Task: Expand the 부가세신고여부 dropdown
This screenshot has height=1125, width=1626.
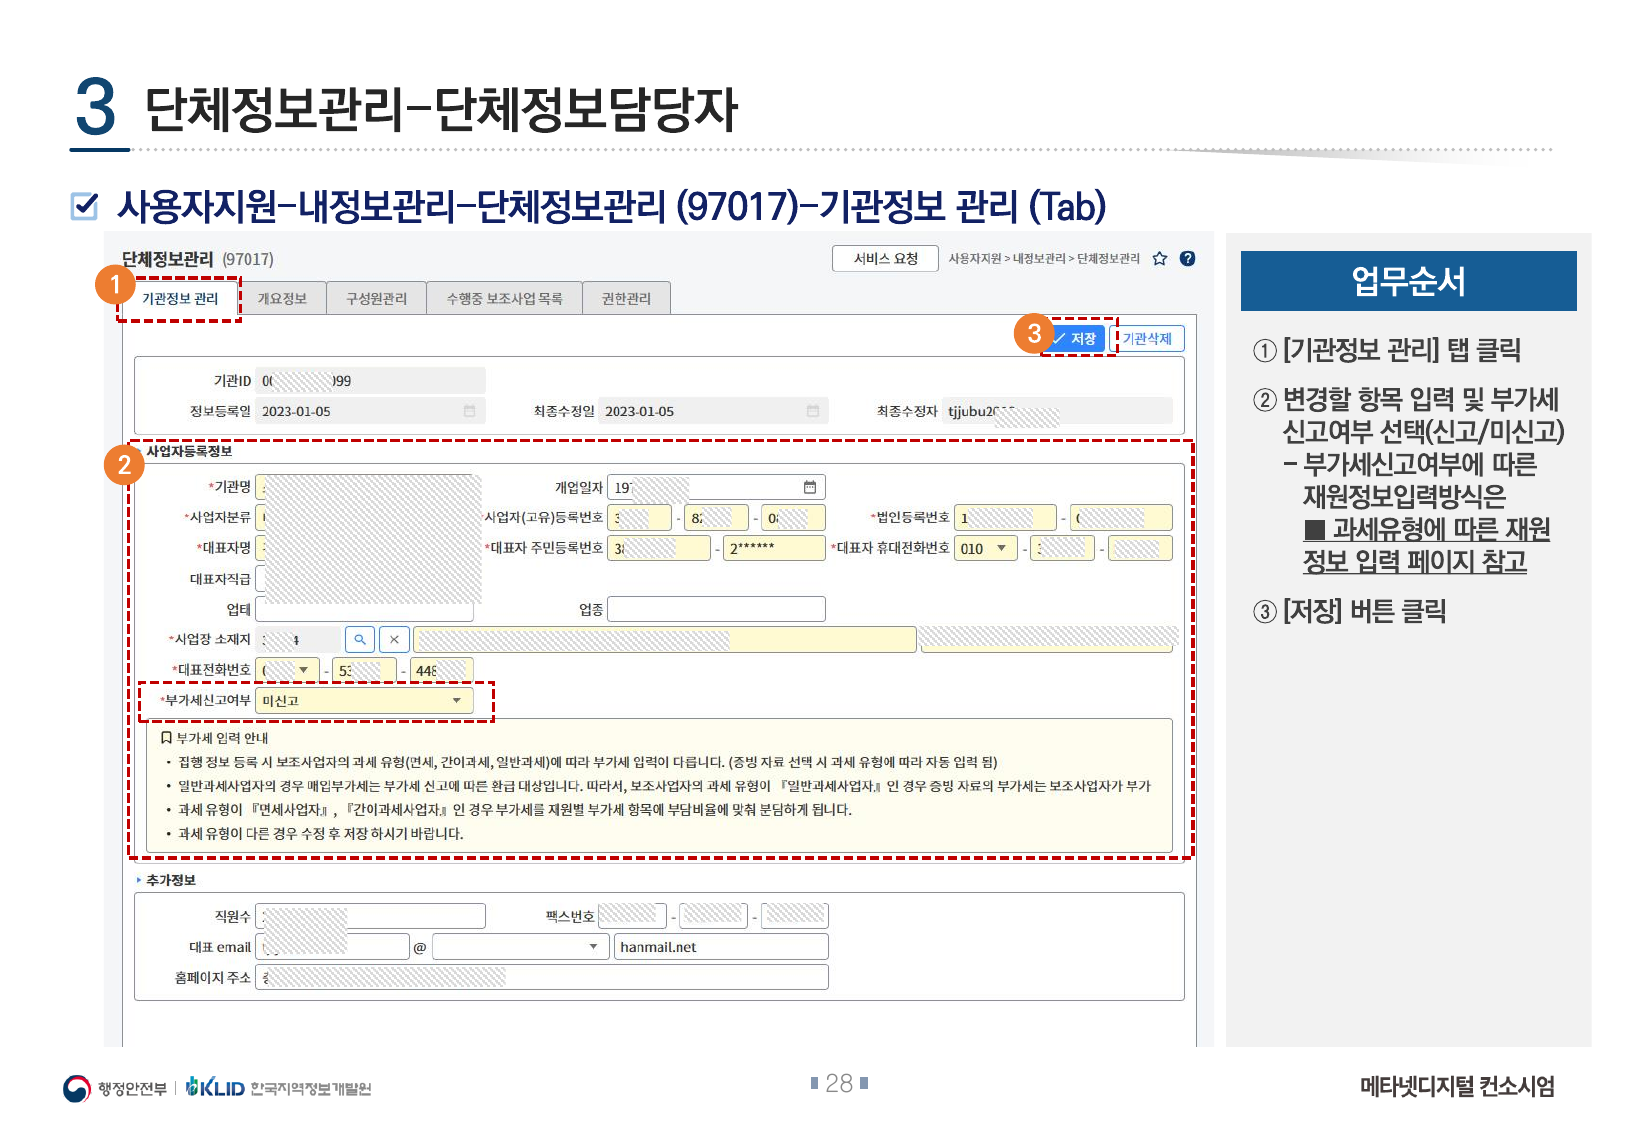Action: tap(457, 701)
